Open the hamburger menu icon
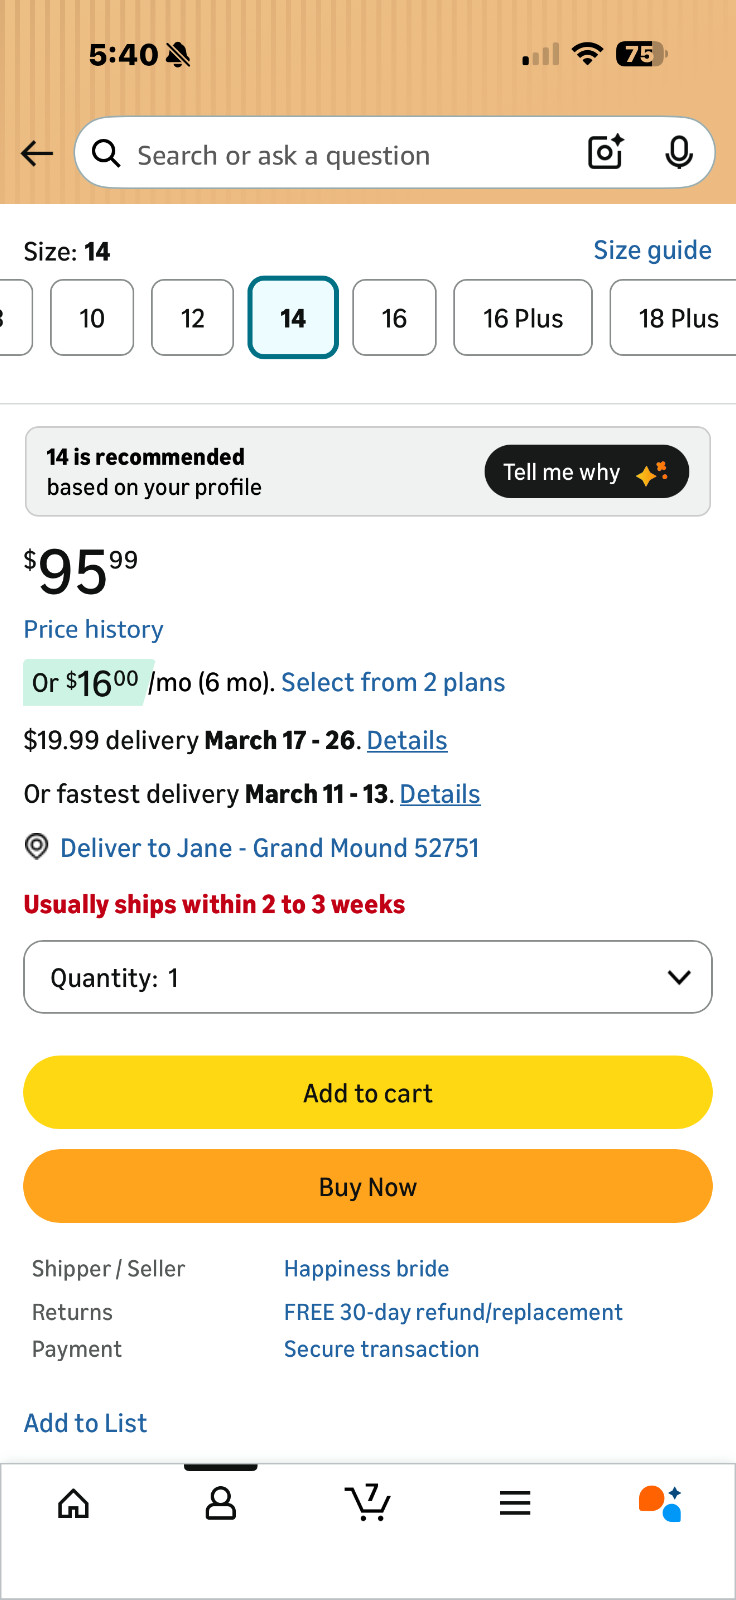 pos(515,1503)
